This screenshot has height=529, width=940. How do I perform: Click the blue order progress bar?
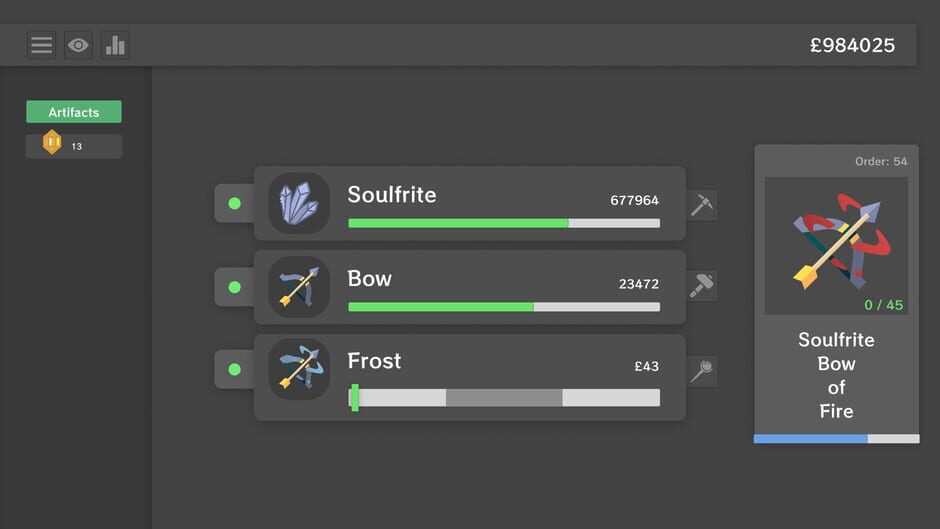(836, 439)
